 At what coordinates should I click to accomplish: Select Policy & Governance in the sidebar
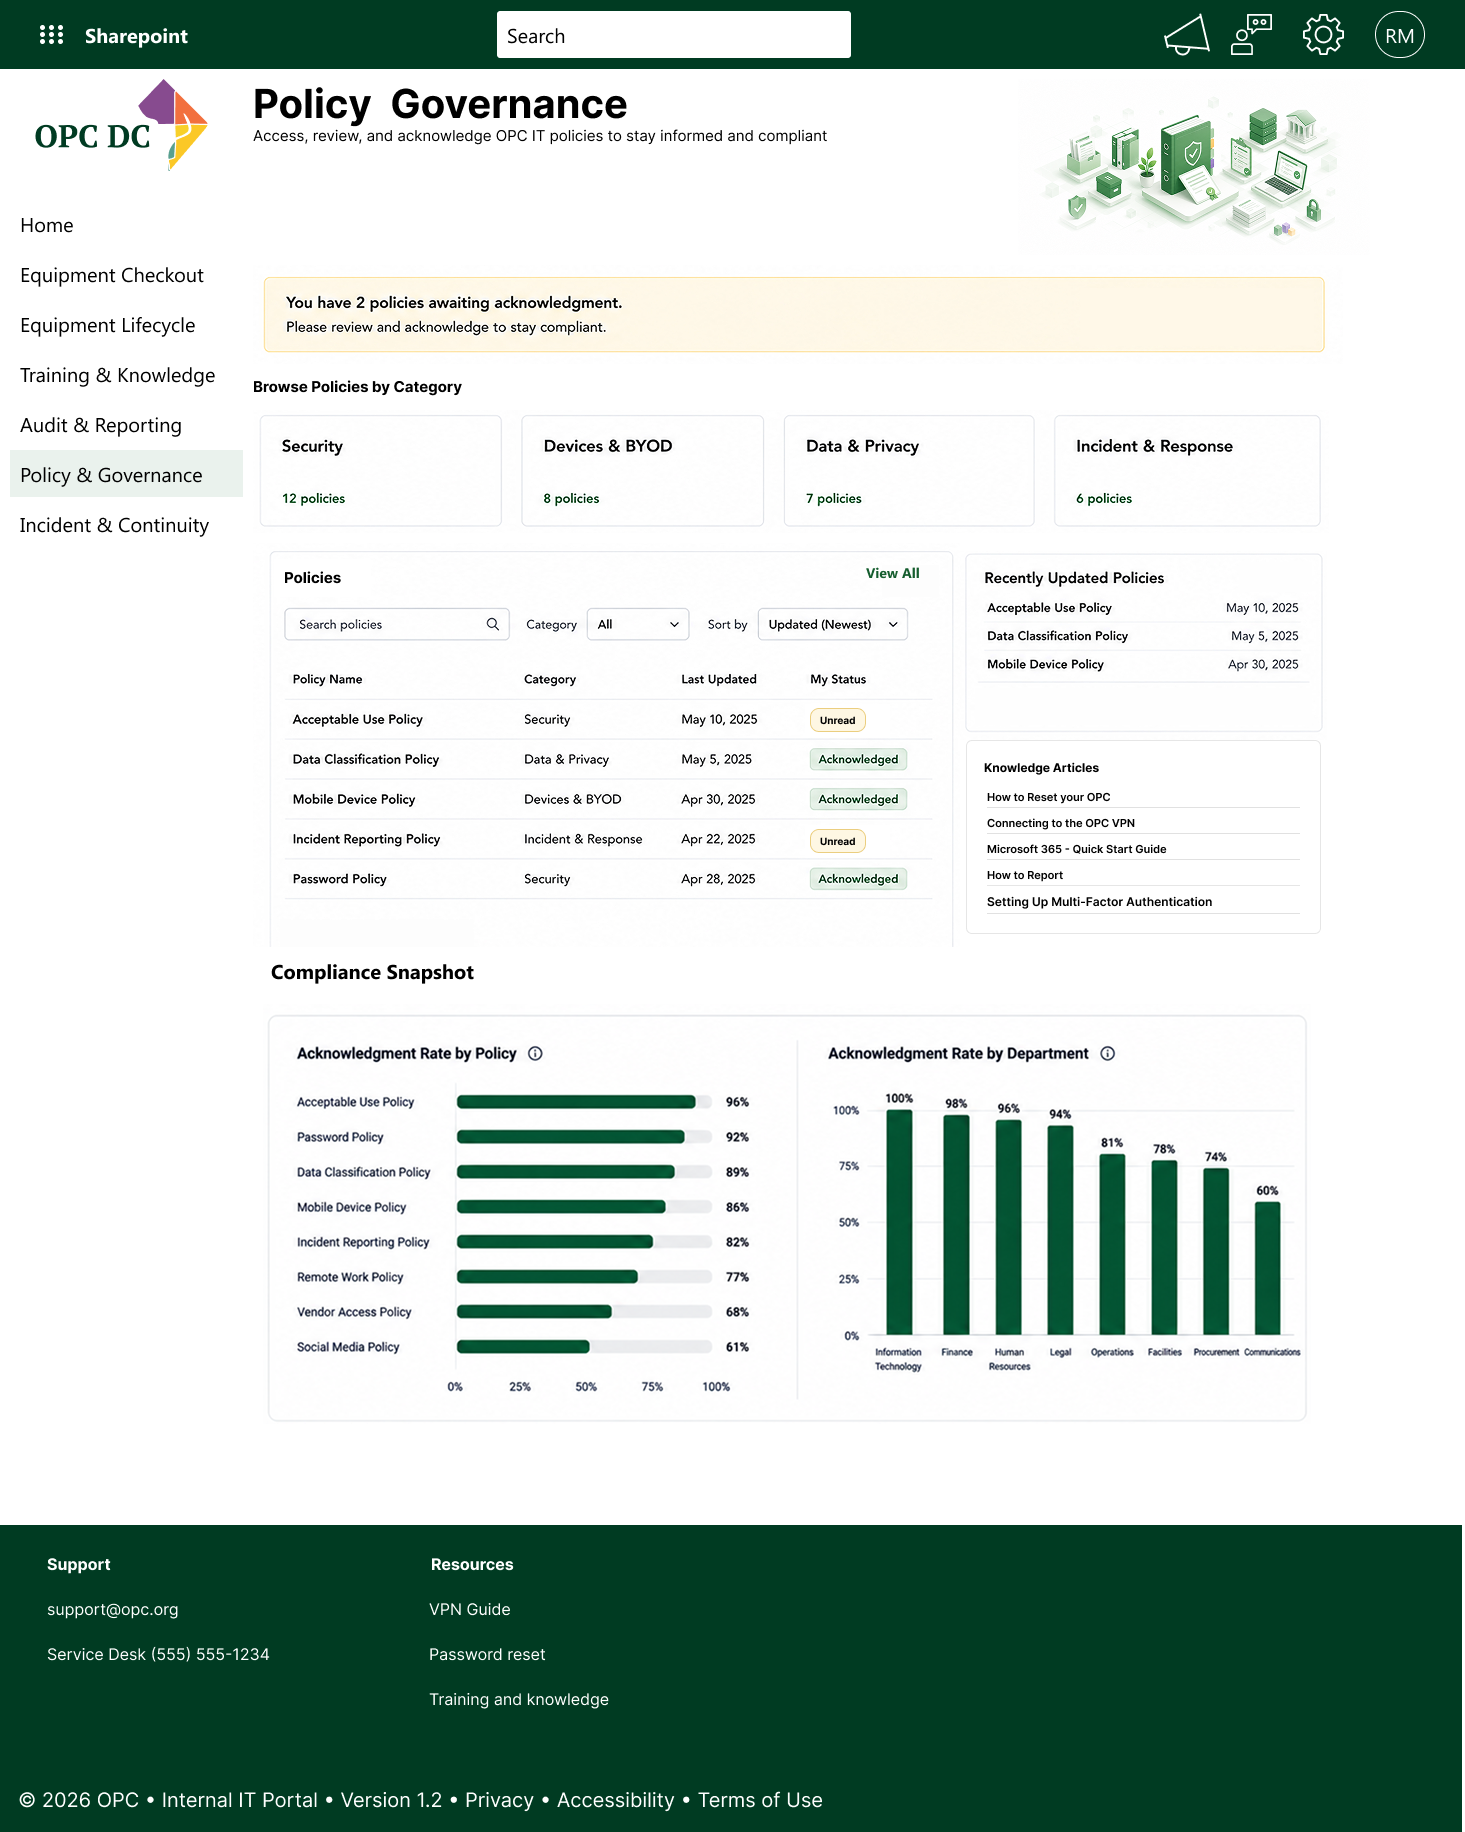(126, 474)
